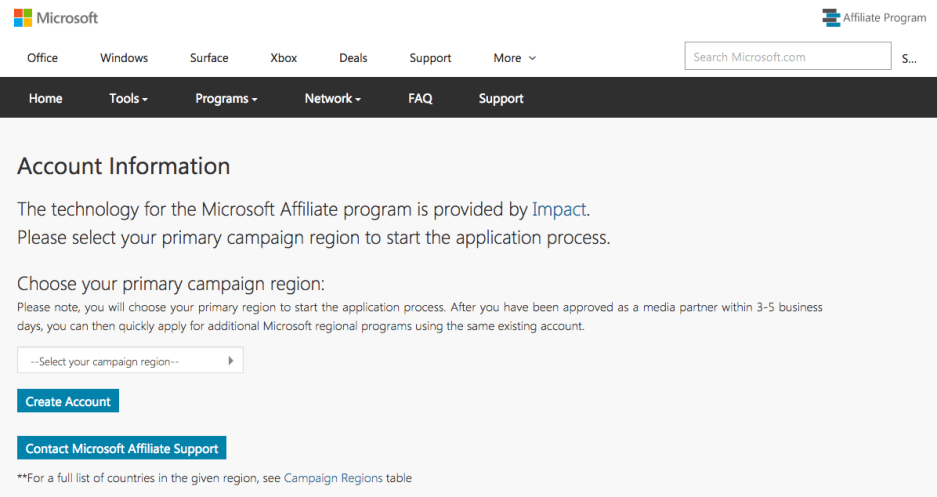Open the Office menu item

(x=42, y=58)
